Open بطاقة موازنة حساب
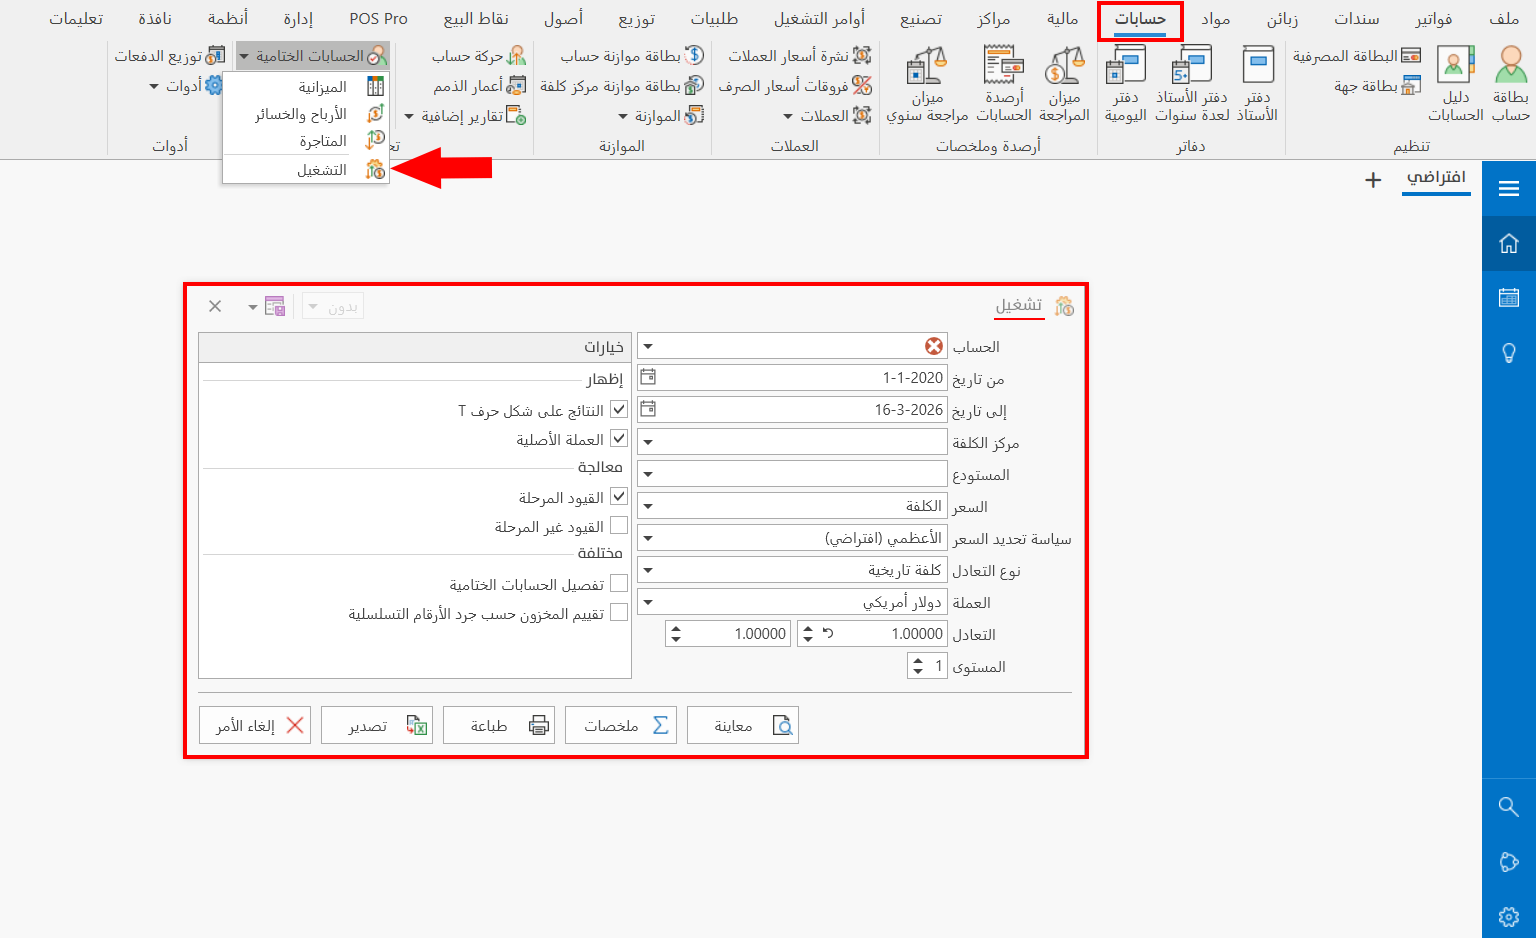This screenshot has width=1536, height=938. [632, 56]
